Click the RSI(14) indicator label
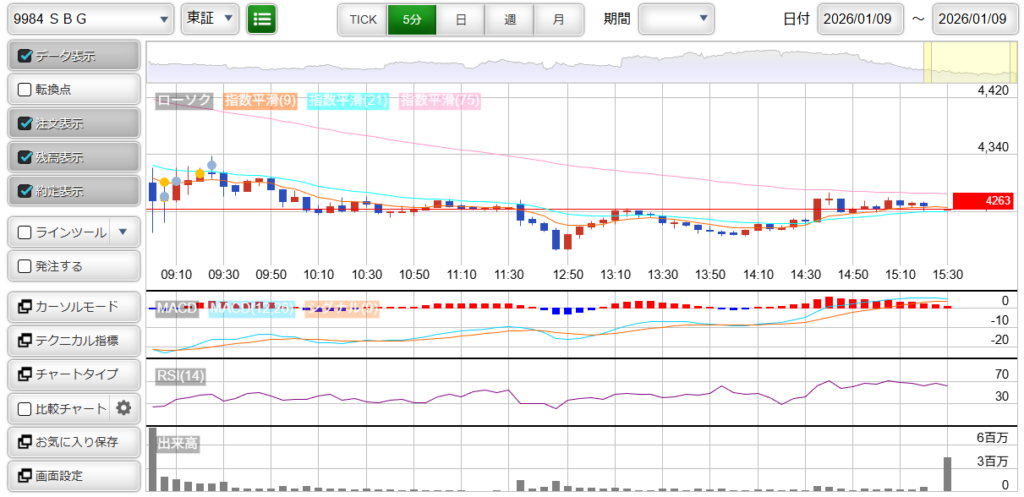Screen dimensions: 1024x497 181,376
